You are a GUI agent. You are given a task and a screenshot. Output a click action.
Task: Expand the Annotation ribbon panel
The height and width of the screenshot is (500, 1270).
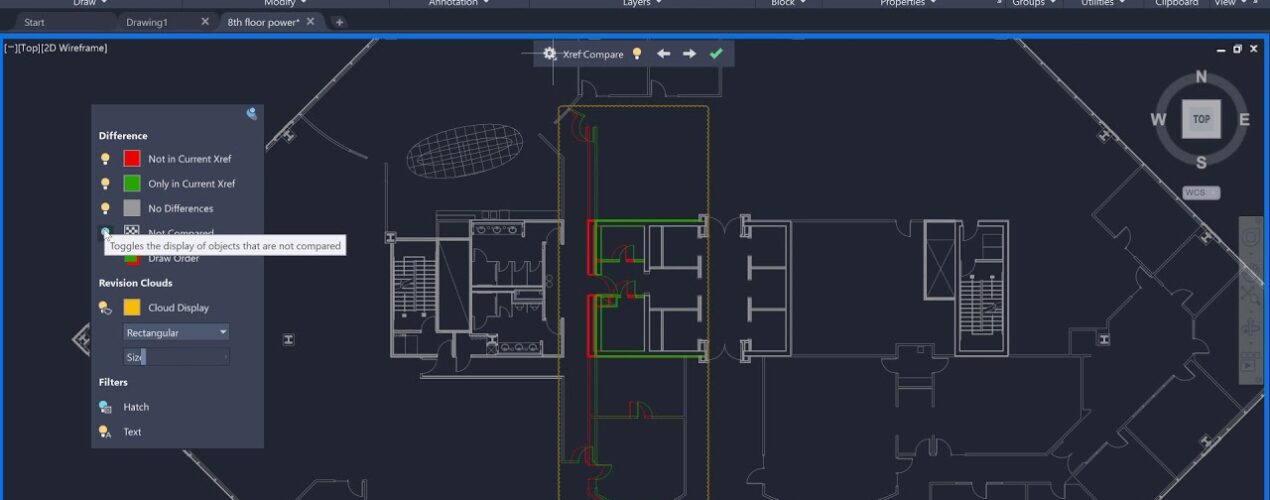tap(459, 4)
